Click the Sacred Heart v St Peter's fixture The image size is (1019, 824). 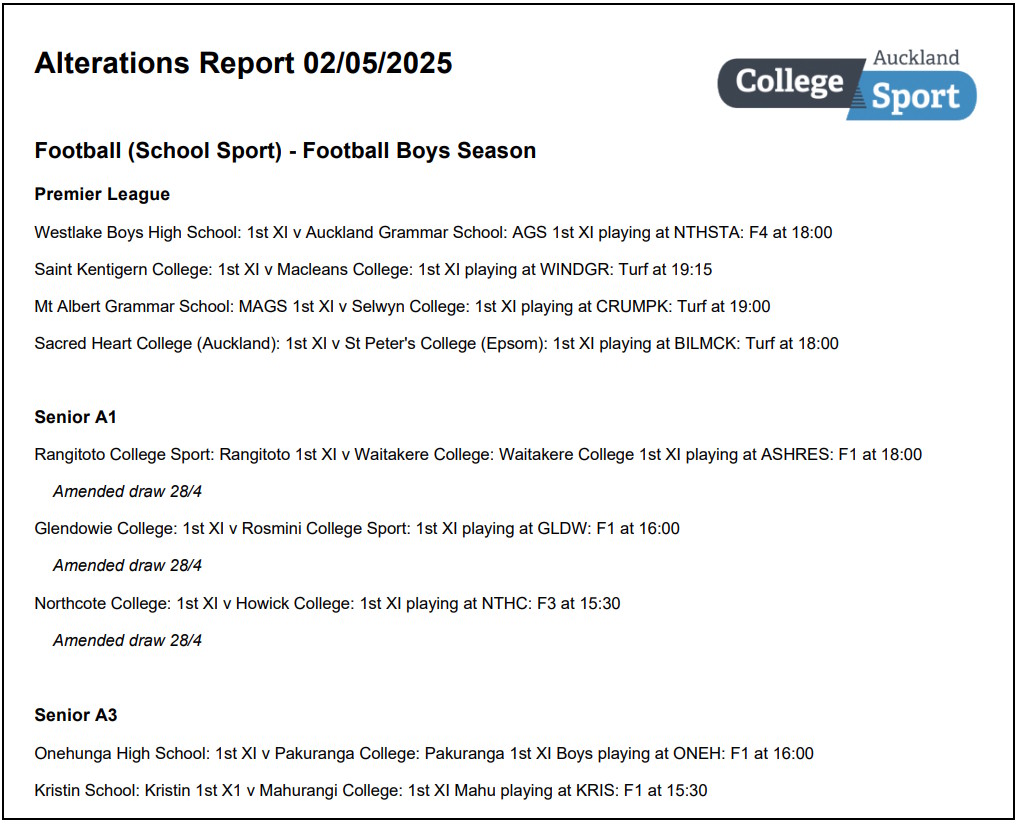tap(436, 344)
